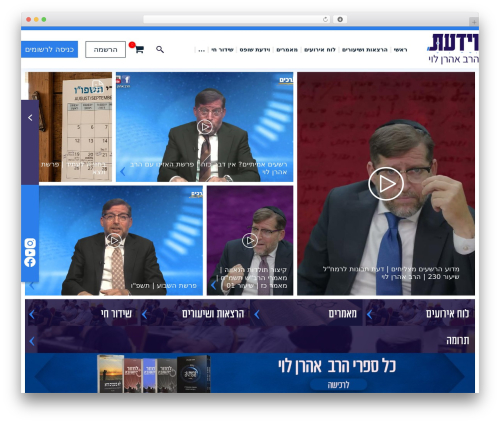Viewport: 500px width, 423px height.
Task: Click the רשעים אמיתיים caption text
Action: [209, 168]
